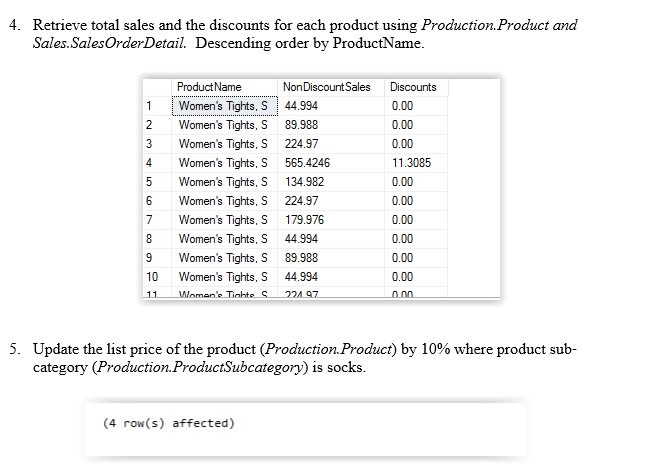Click the 89.988 value in row 9
The height and width of the screenshot is (473, 660).
click(x=301, y=258)
